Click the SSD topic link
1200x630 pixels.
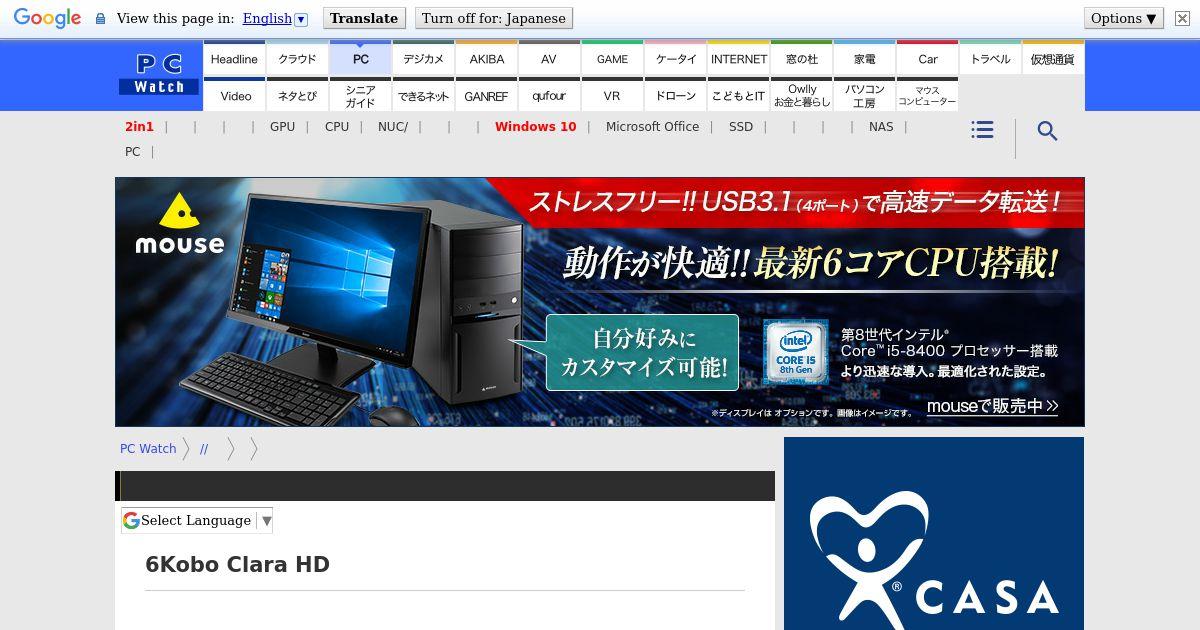tap(741, 127)
